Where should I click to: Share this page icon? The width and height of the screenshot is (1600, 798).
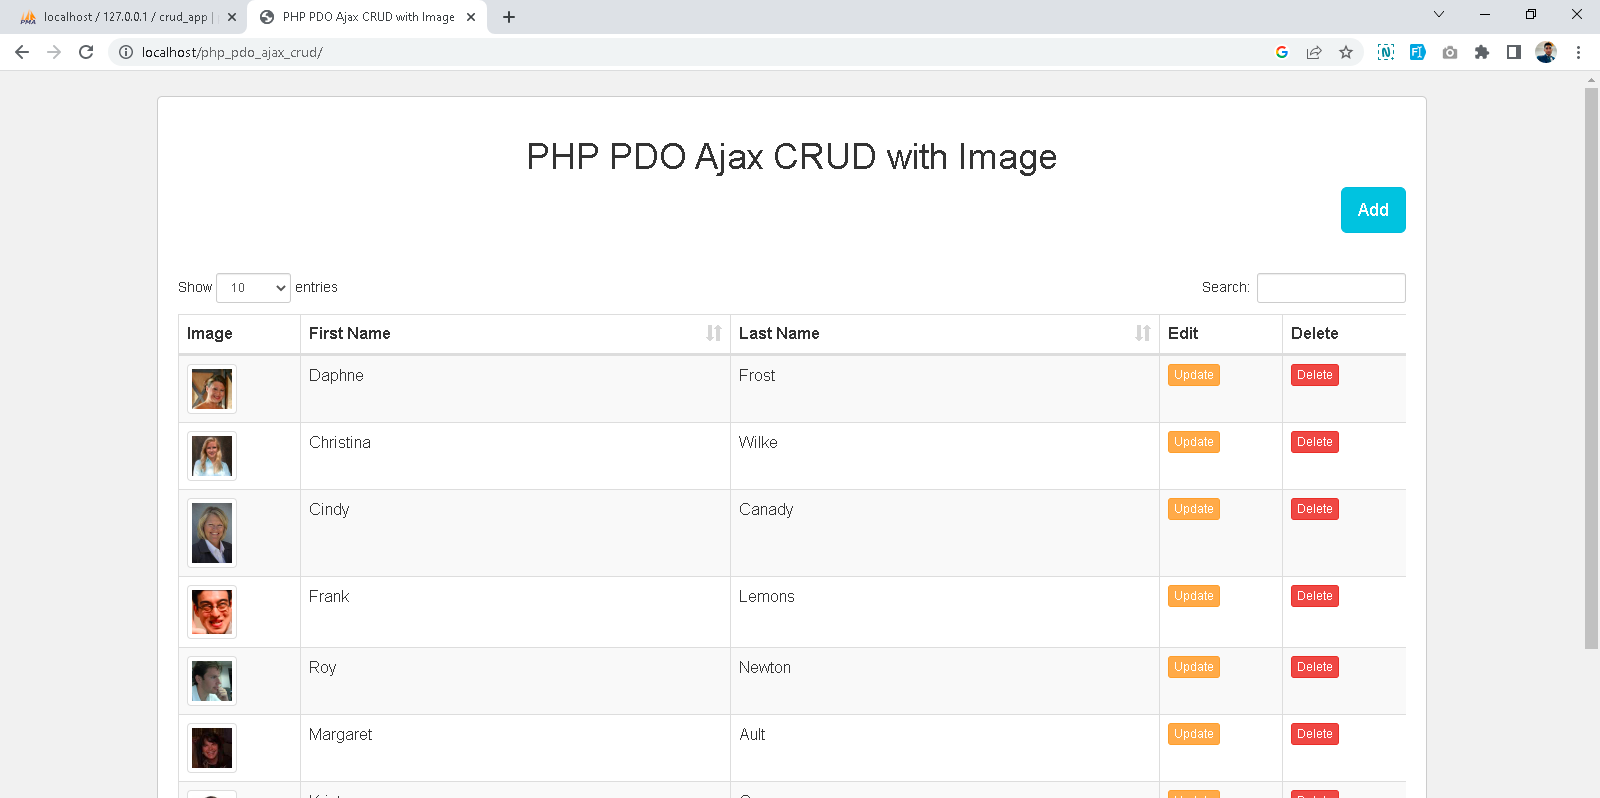[x=1314, y=52]
